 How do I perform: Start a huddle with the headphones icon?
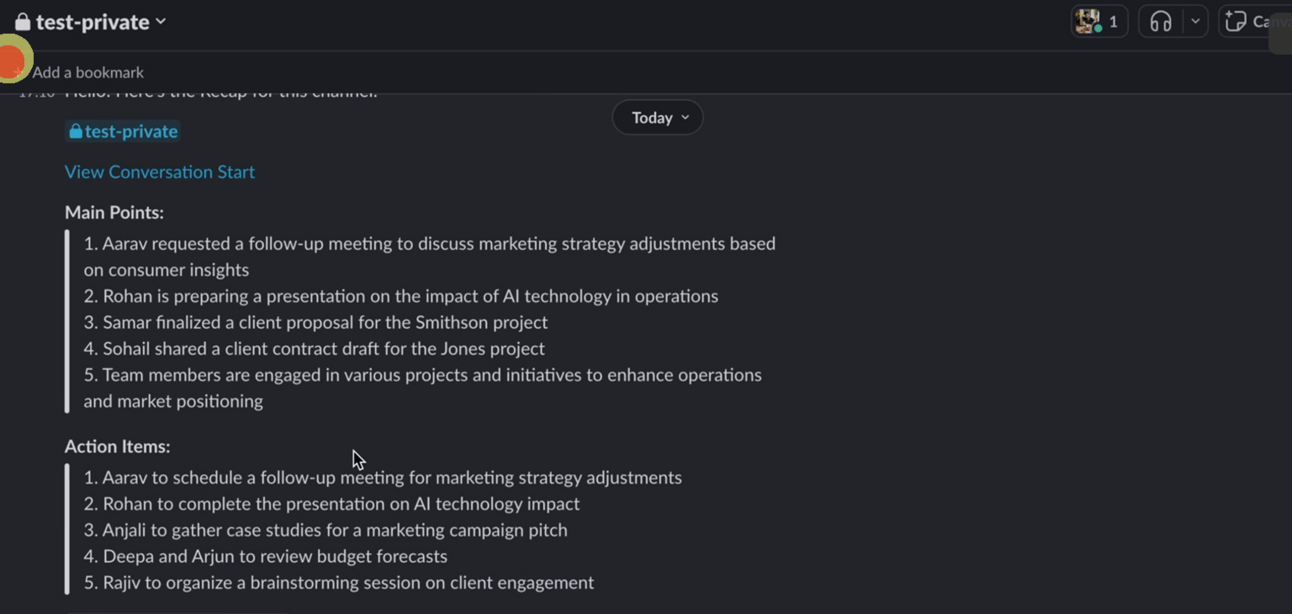(1160, 22)
